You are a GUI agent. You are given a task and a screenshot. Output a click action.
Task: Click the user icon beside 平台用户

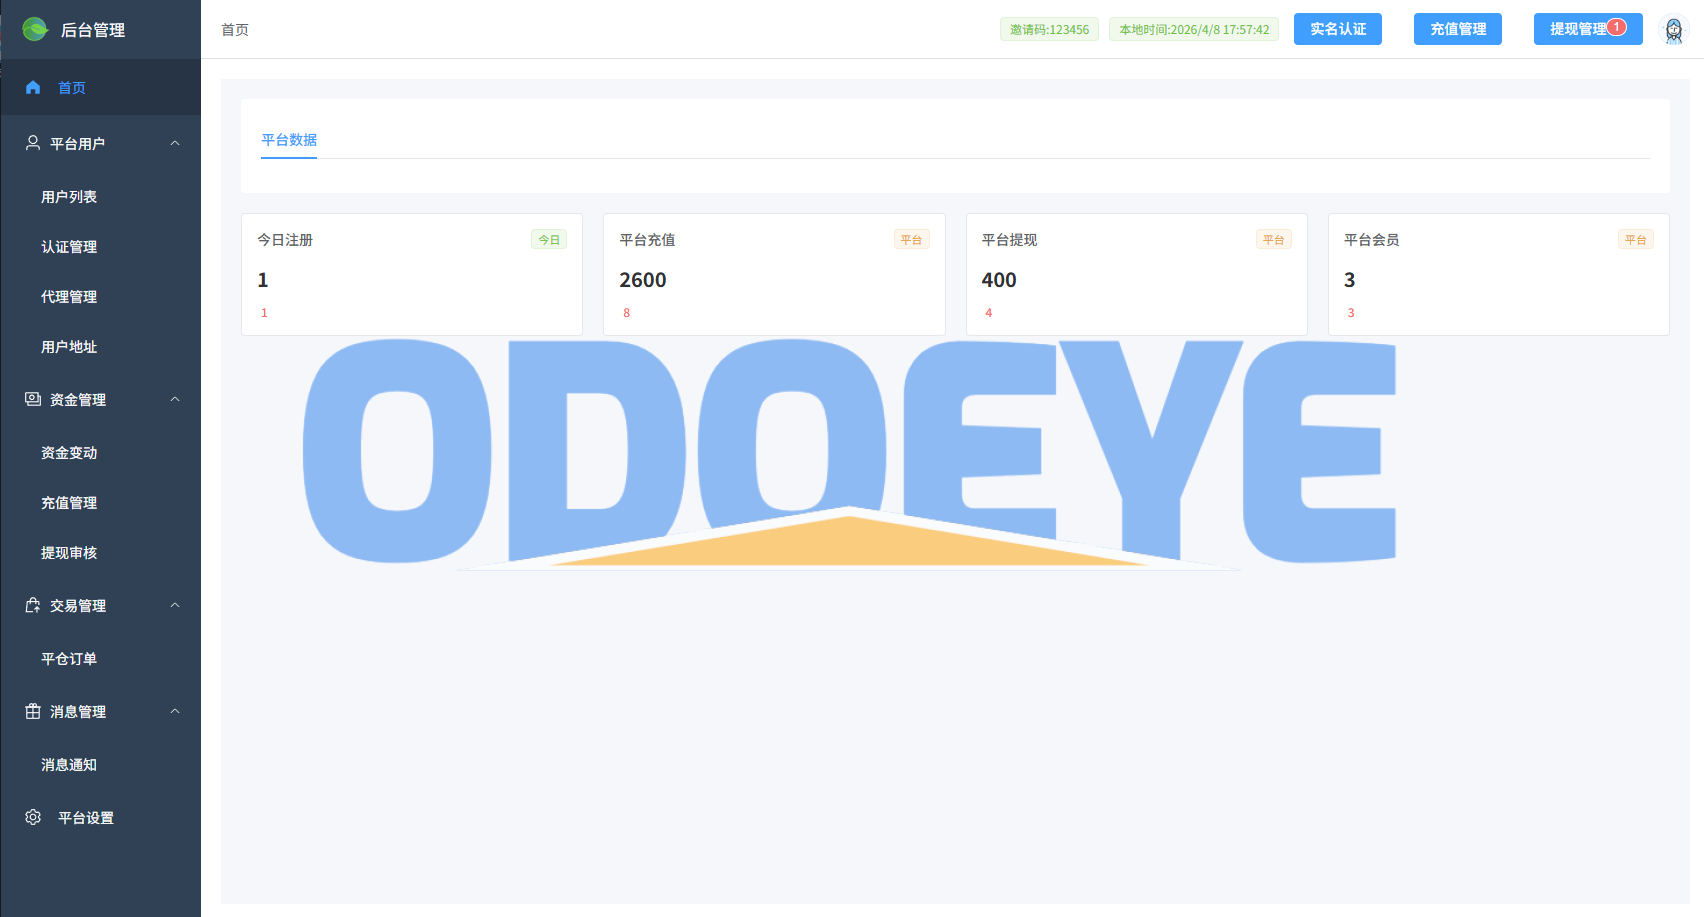tap(33, 143)
